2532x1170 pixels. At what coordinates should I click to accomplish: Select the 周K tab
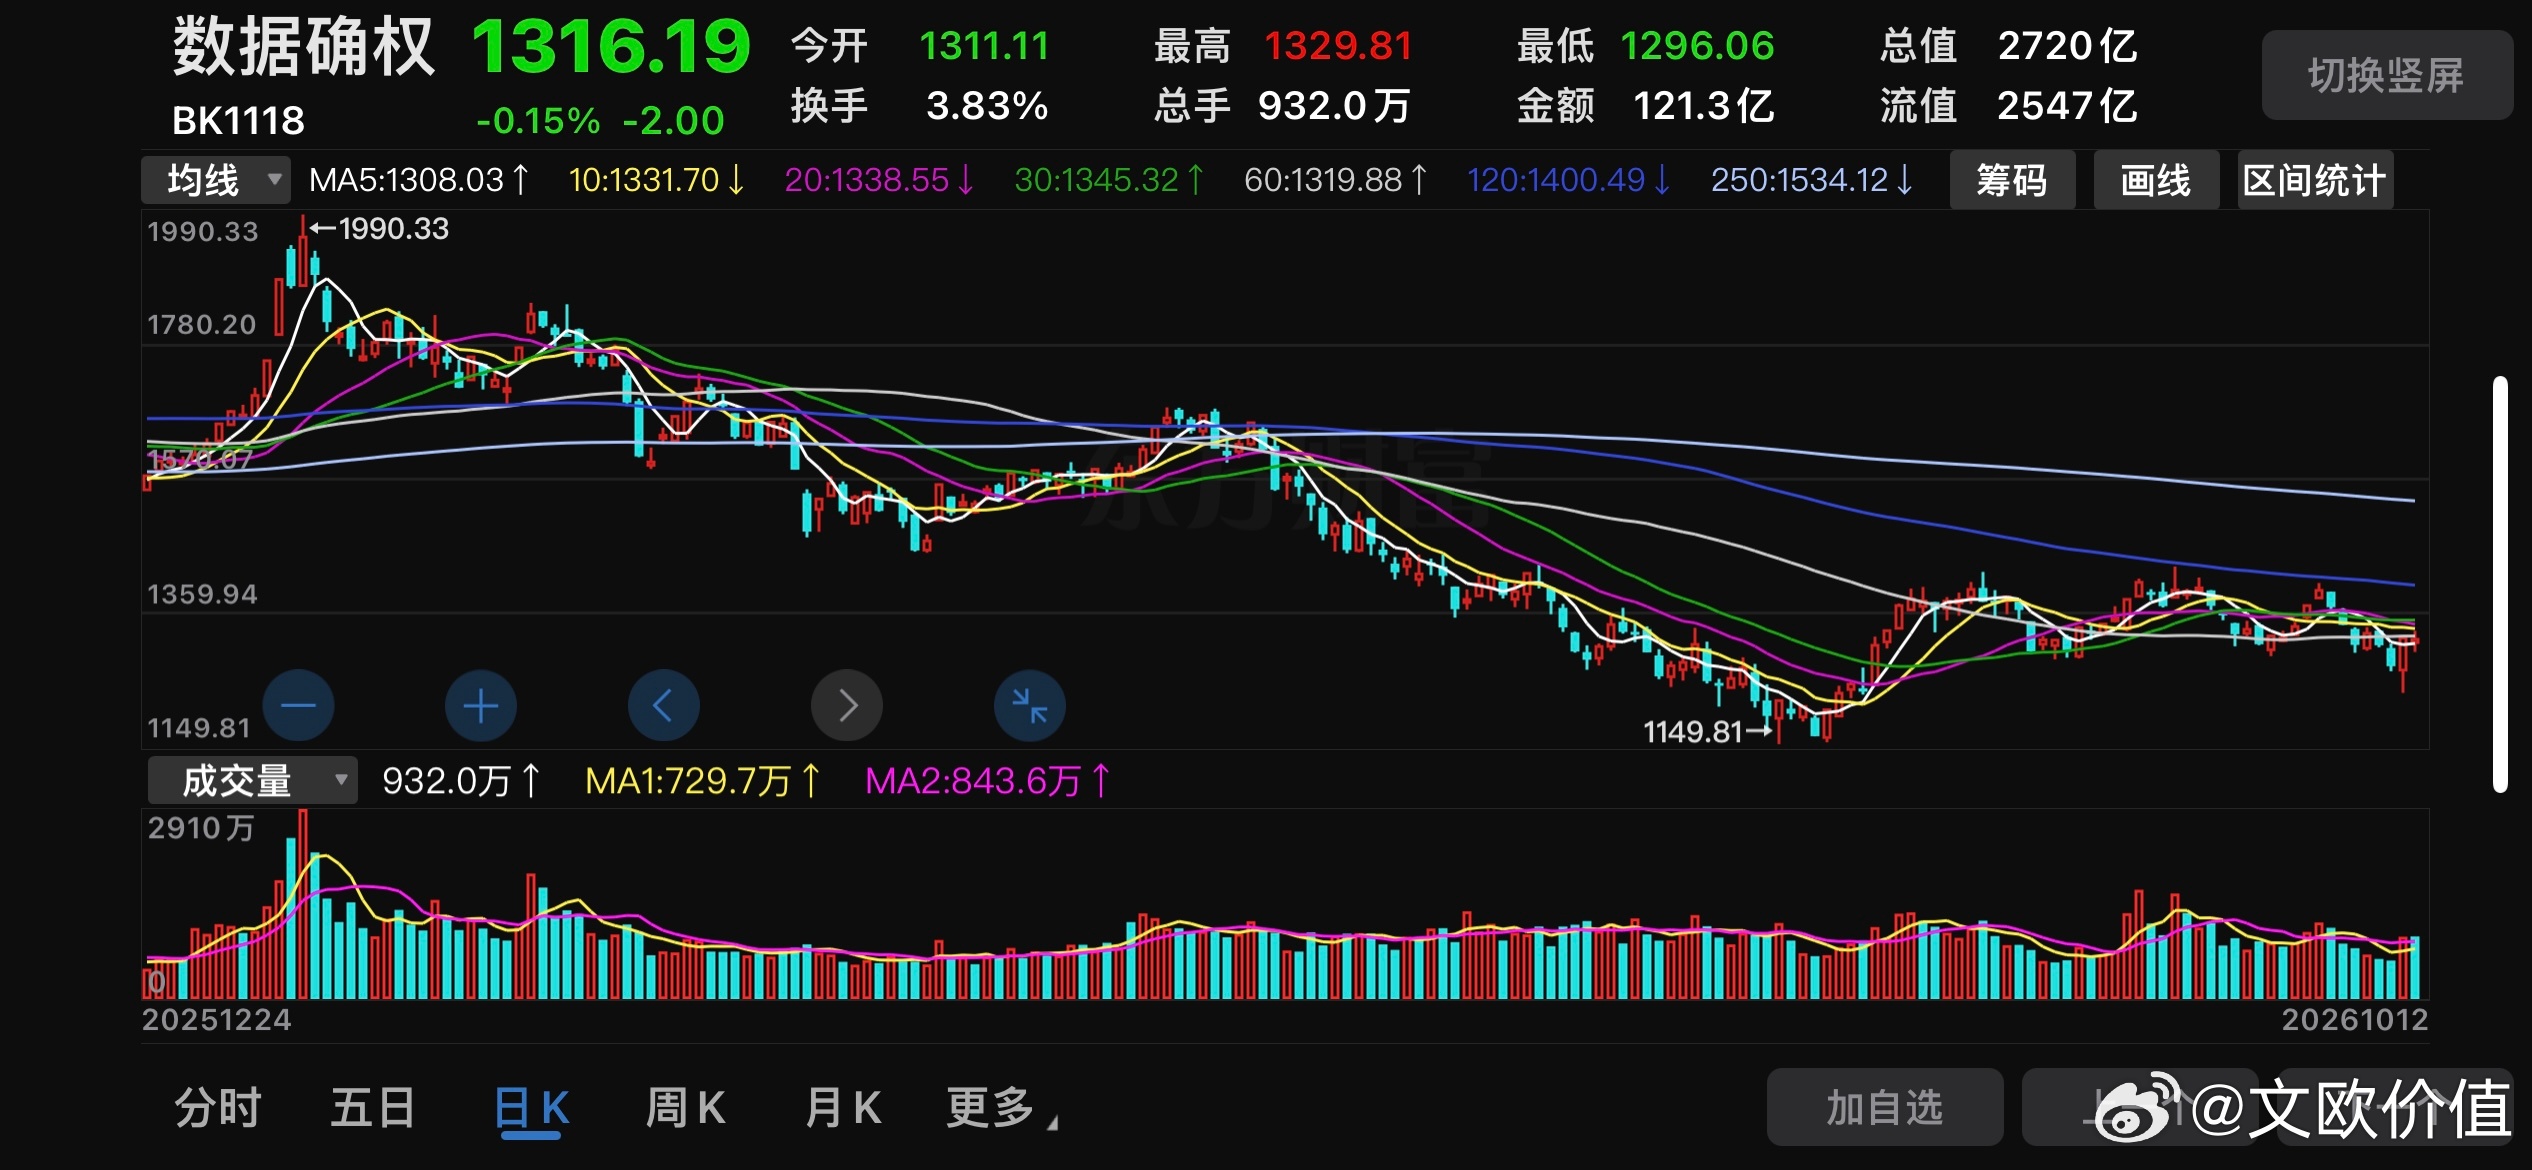point(685,1108)
